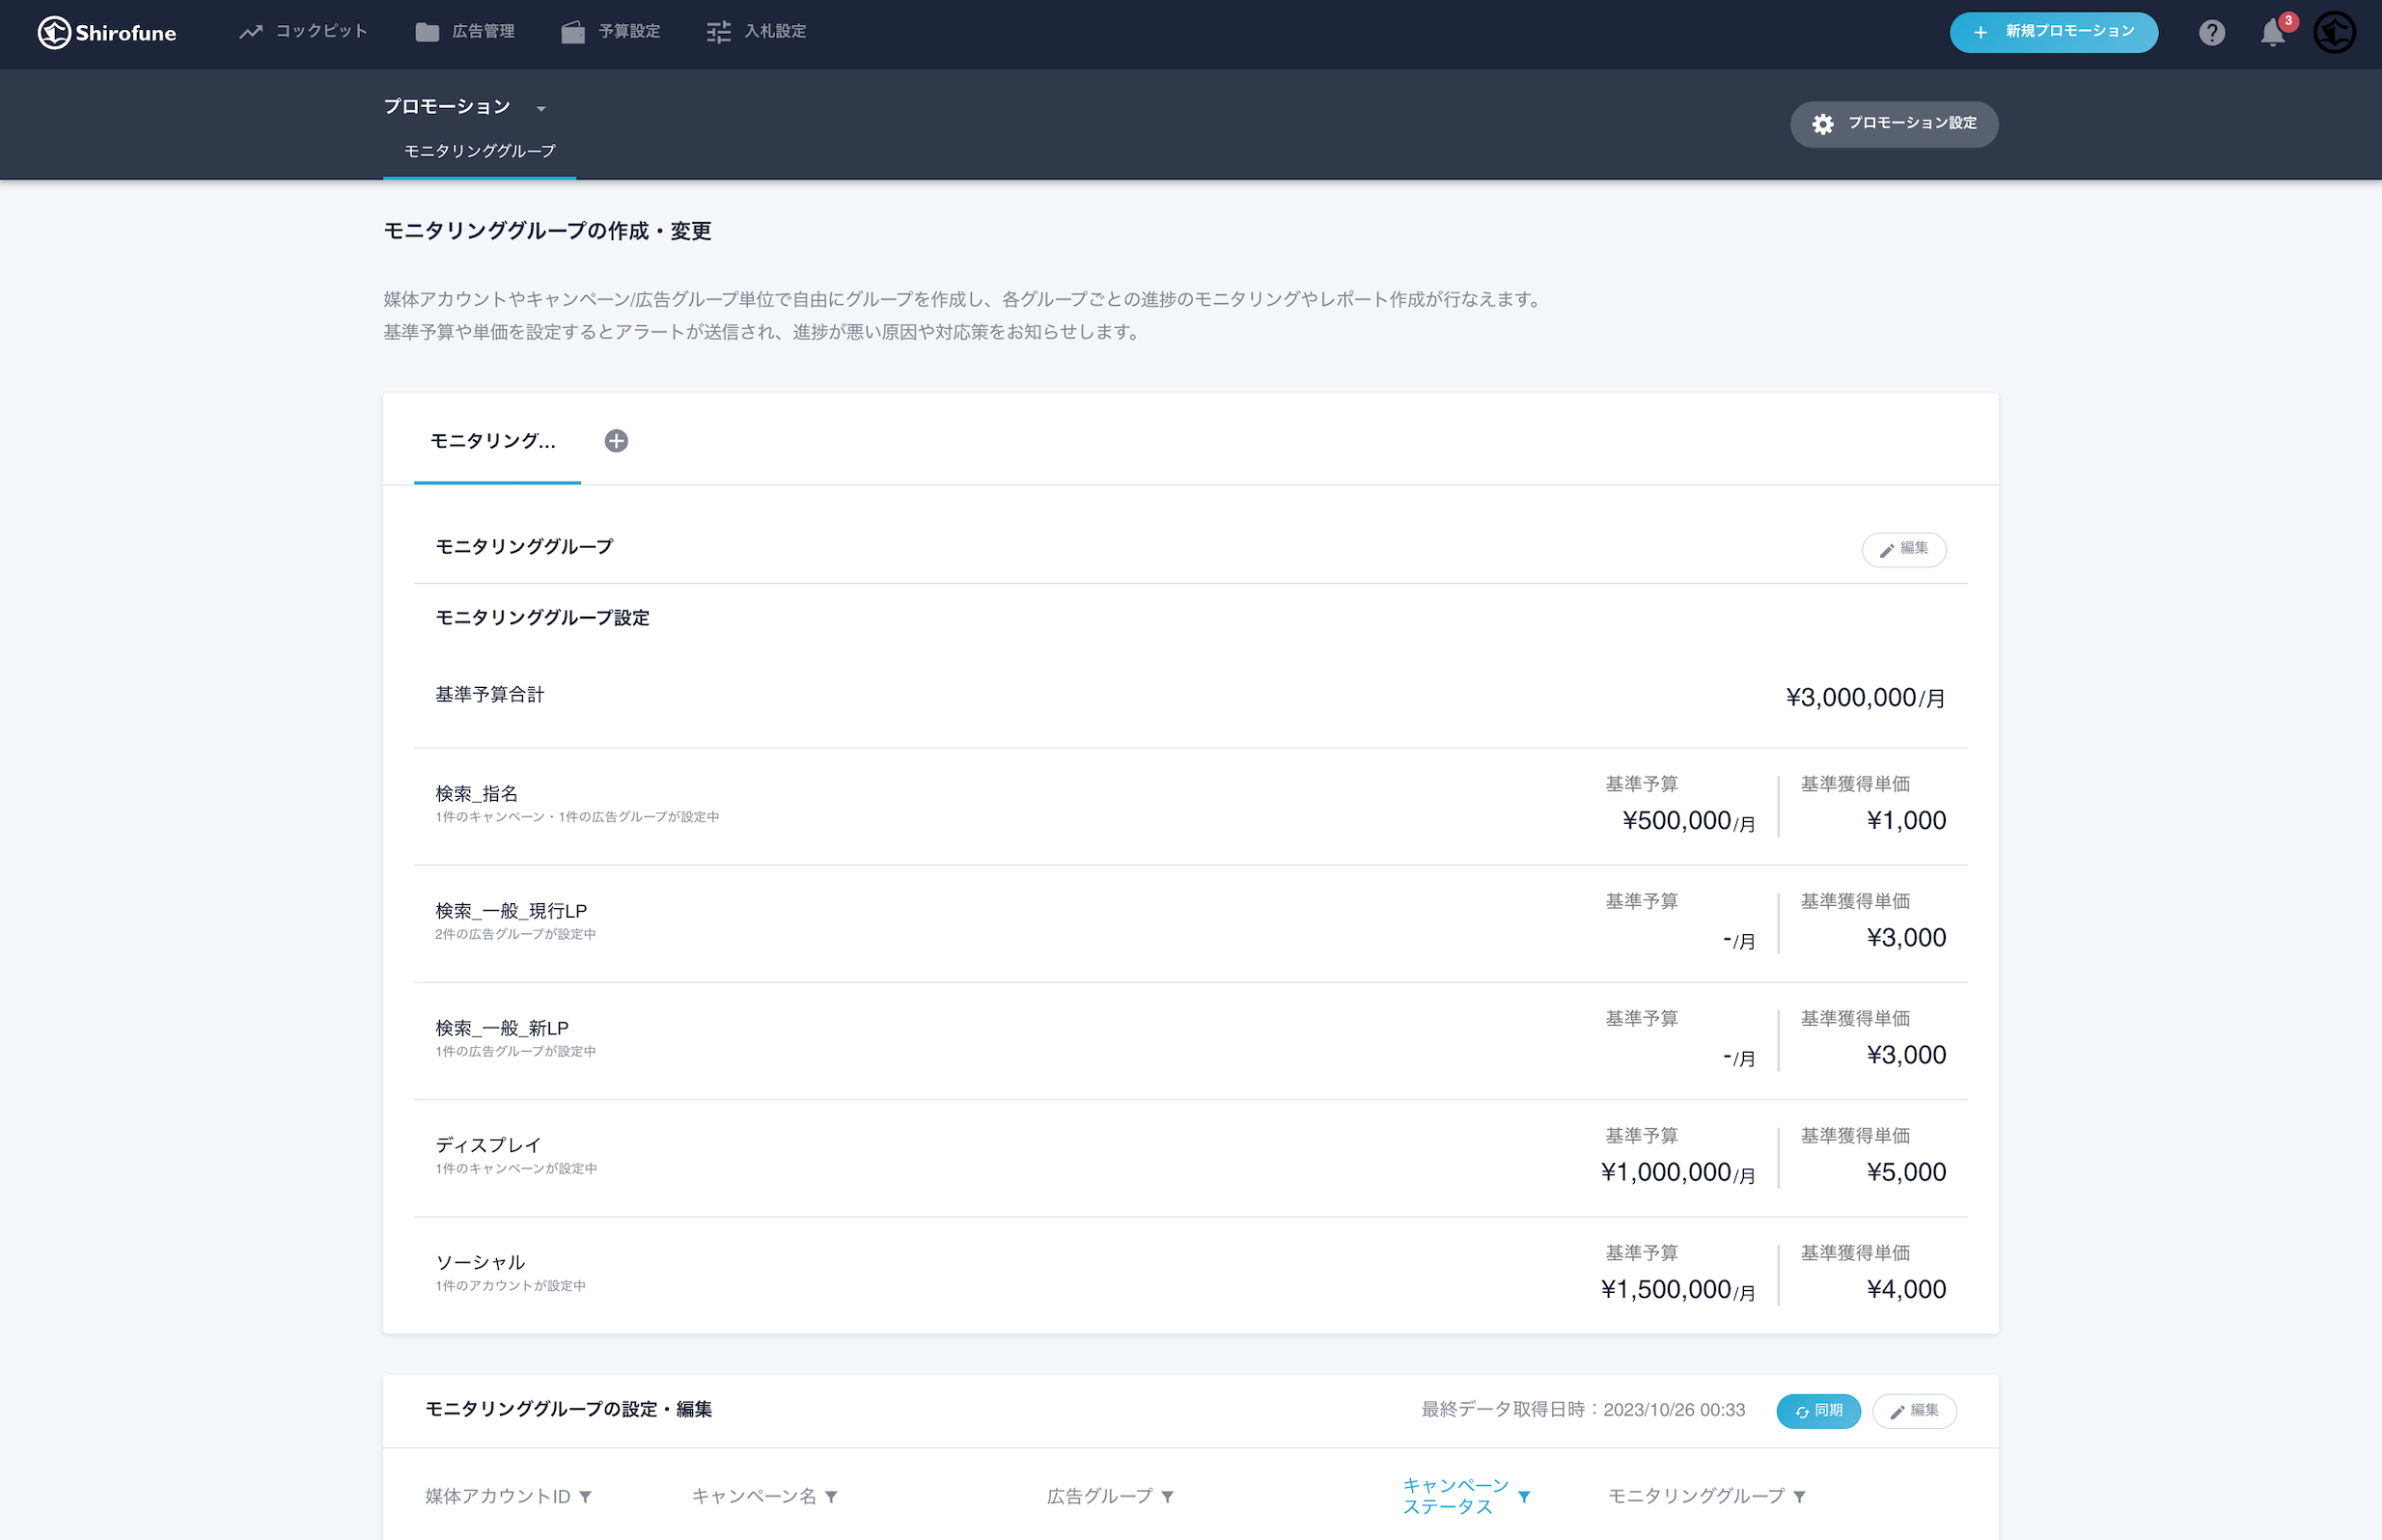Click the gear icon for プロモーション設定
Image resolution: width=2382 pixels, height=1540 pixels.
pos(1823,124)
